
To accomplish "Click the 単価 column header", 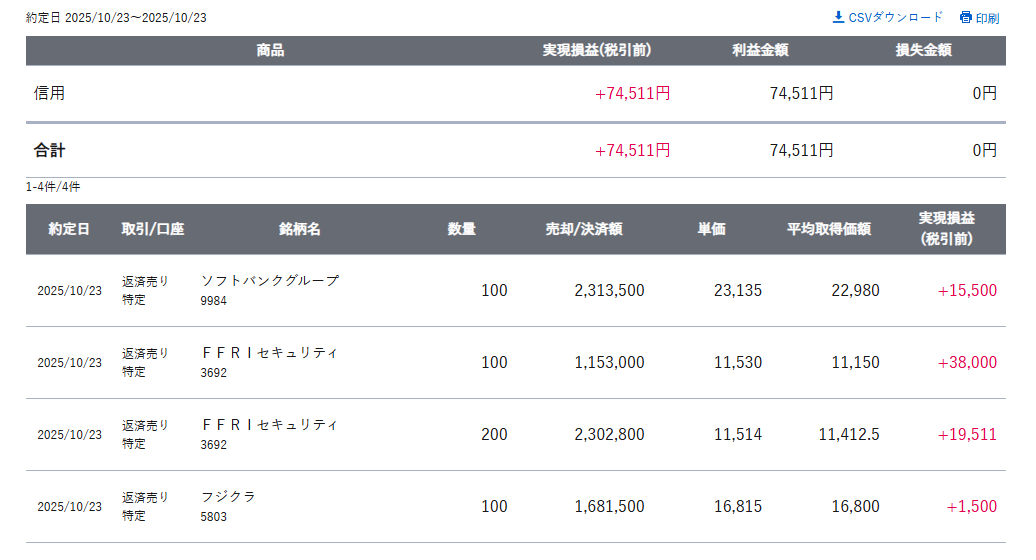I will 711,229.
